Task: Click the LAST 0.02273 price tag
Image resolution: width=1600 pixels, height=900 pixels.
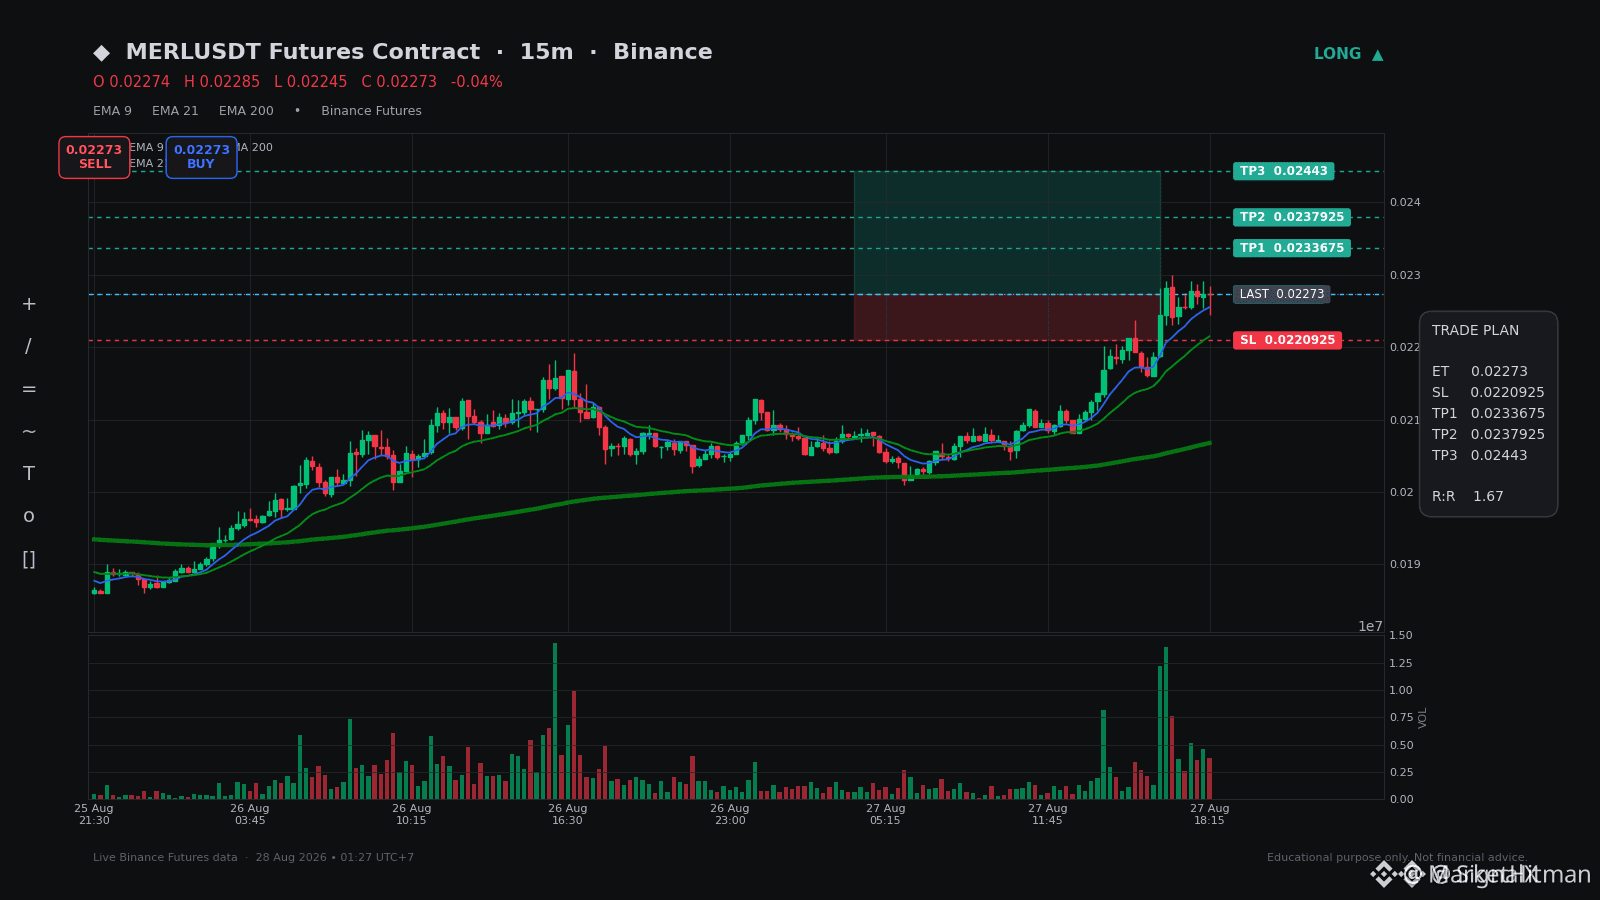Action: (x=1282, y=294)
